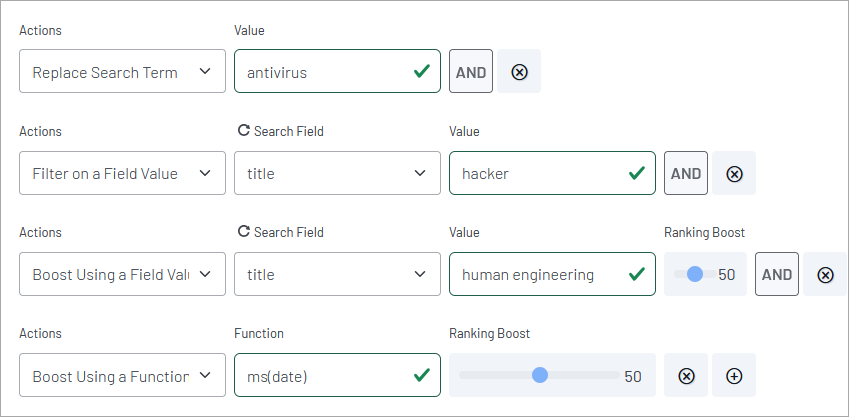
Task: Toggle AND operator after hacker value
Action: (686, 173)
